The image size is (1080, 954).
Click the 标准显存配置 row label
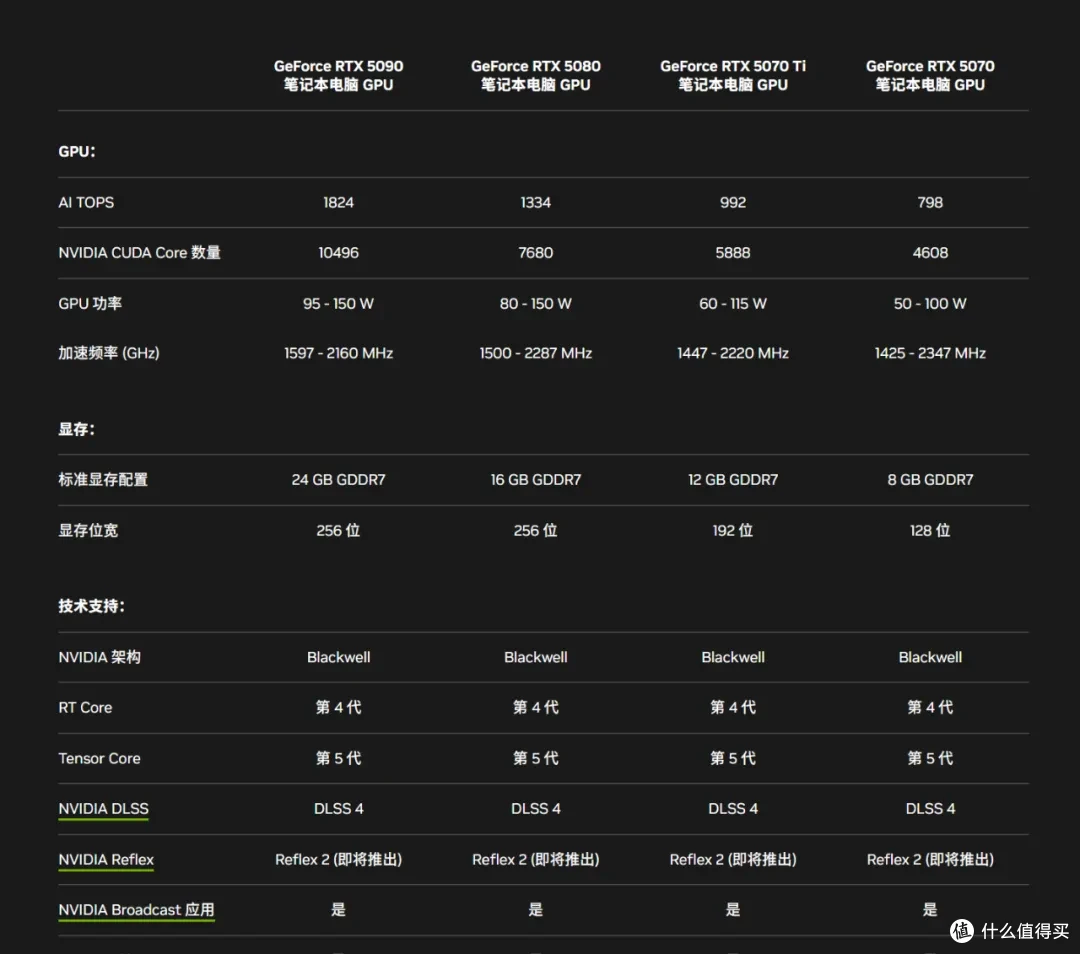pos(103,480)
